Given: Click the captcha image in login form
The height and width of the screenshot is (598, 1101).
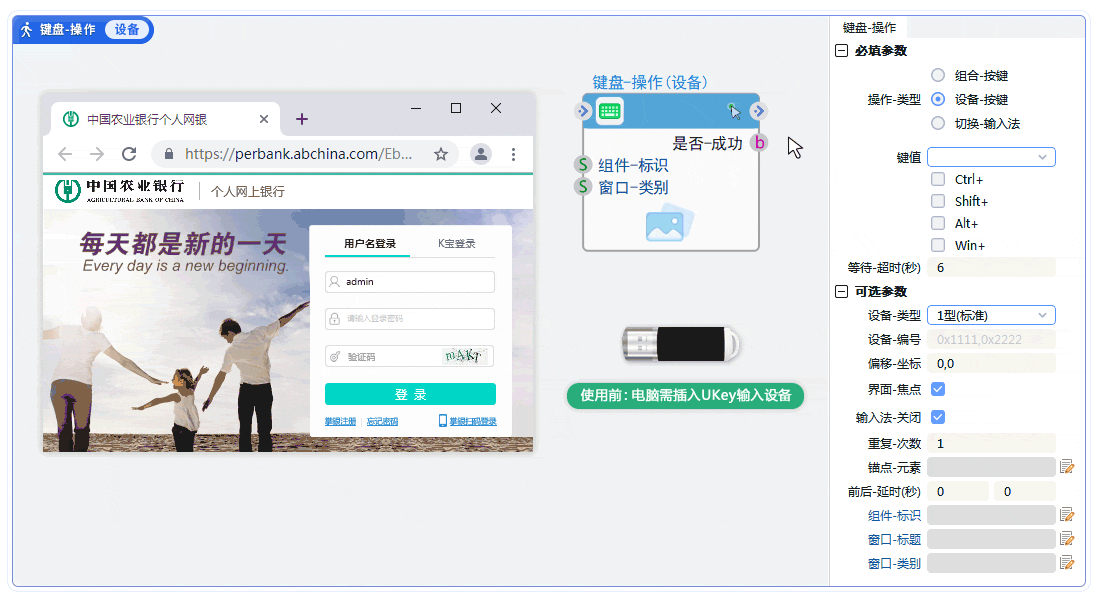Looking at the screenshot, I should pyautogui.click(x=463, y=356).
